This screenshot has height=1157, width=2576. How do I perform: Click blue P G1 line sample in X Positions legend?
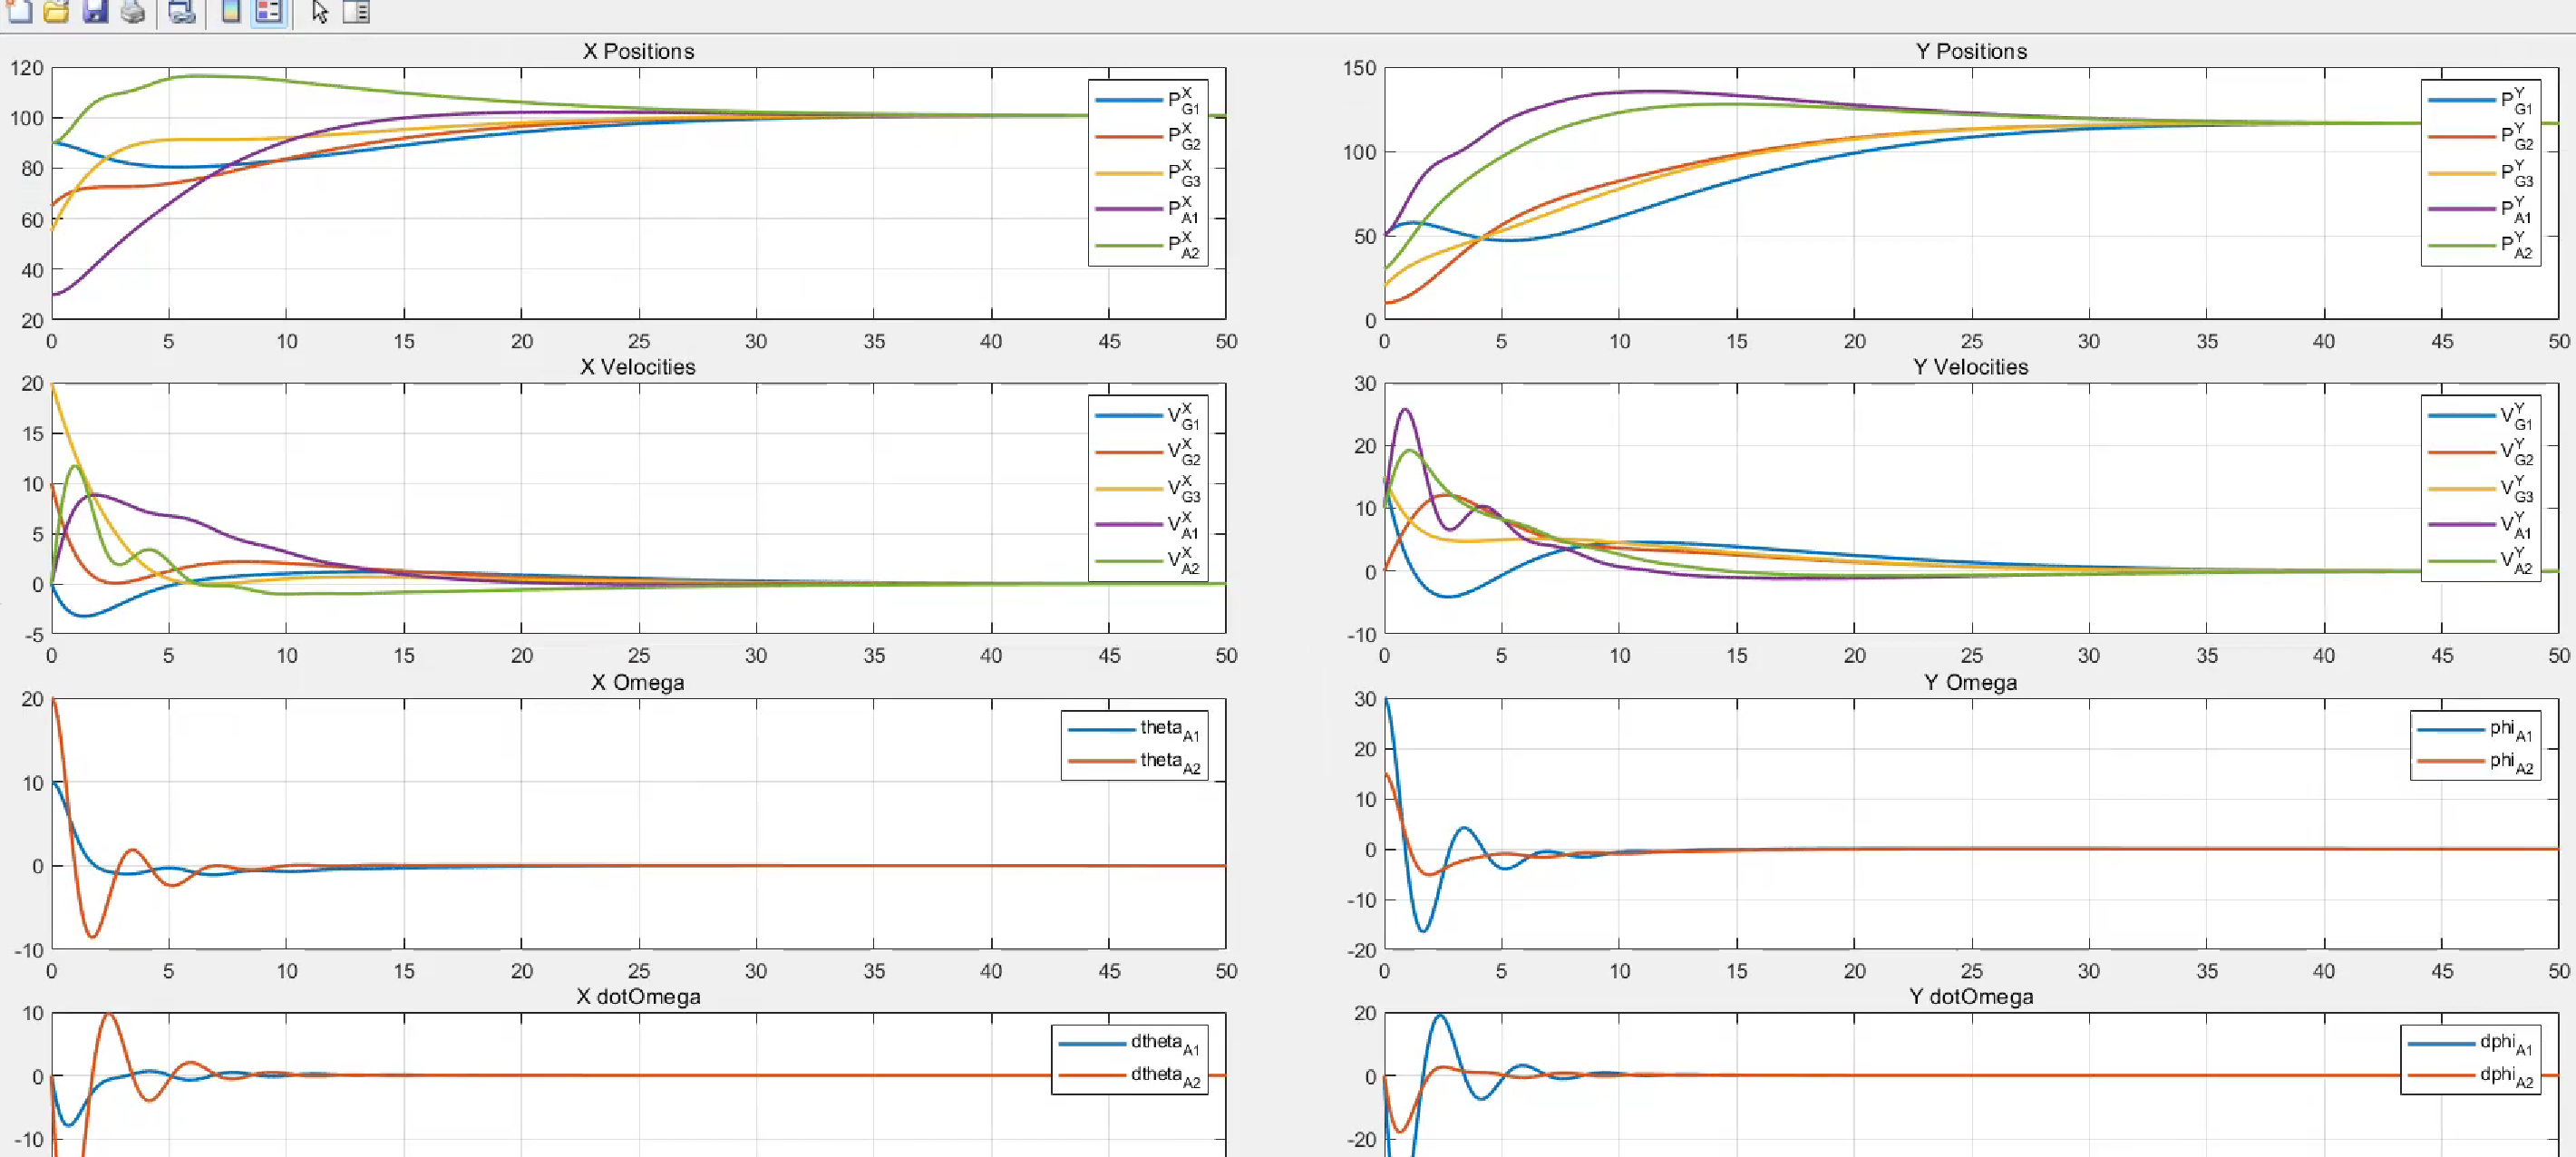click(x=1128, y=100)
